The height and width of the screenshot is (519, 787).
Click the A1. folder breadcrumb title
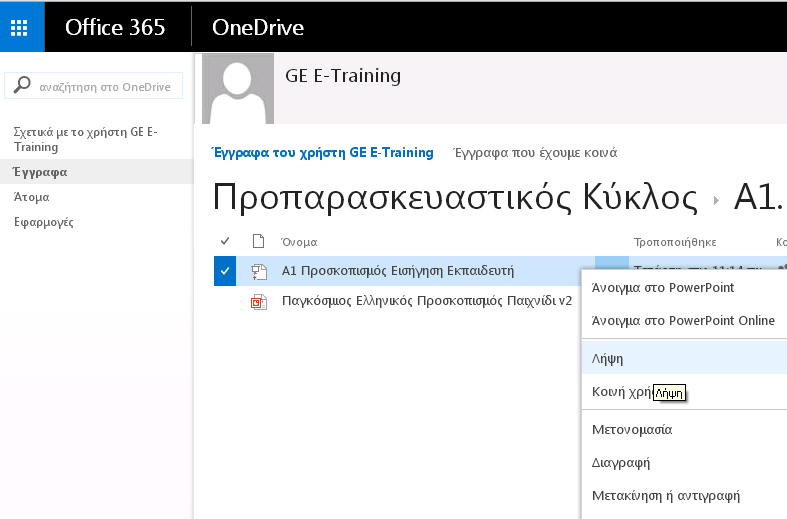758,197
